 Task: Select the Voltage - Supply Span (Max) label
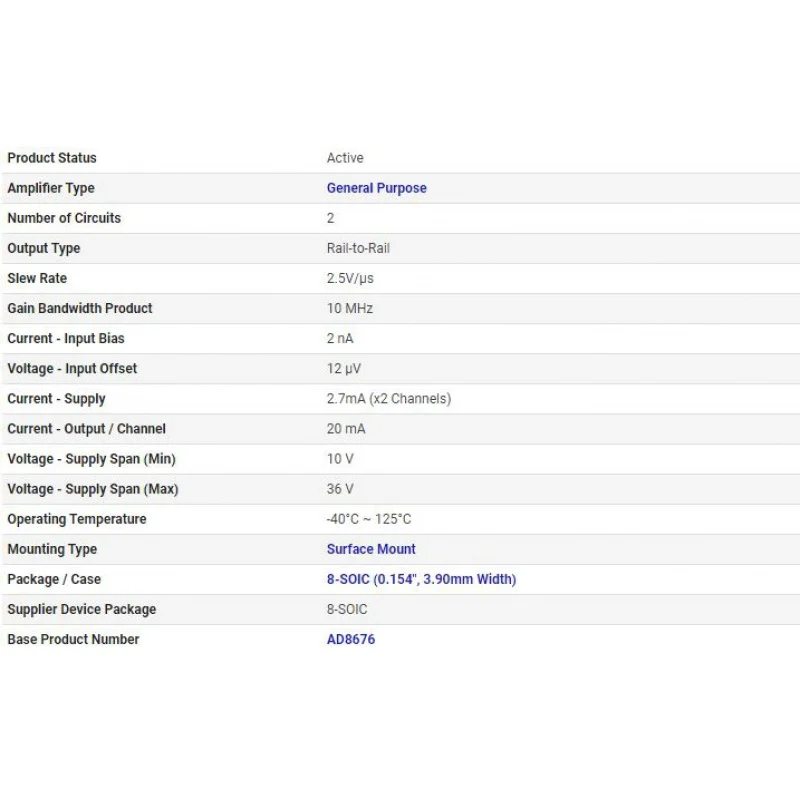point(93,489)
